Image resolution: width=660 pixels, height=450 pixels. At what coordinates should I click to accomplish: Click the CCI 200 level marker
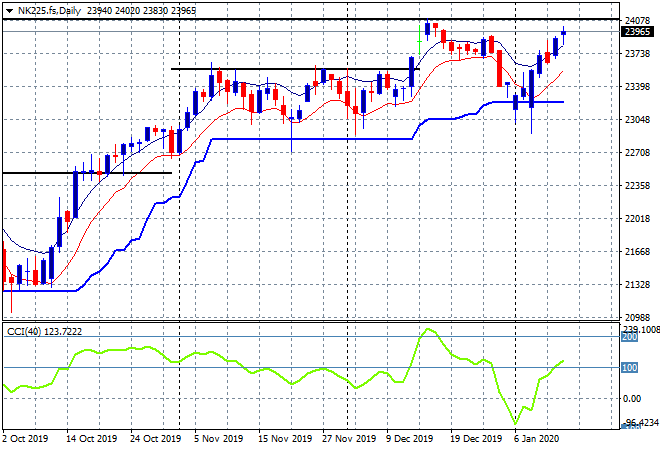[x=629, y=337]
